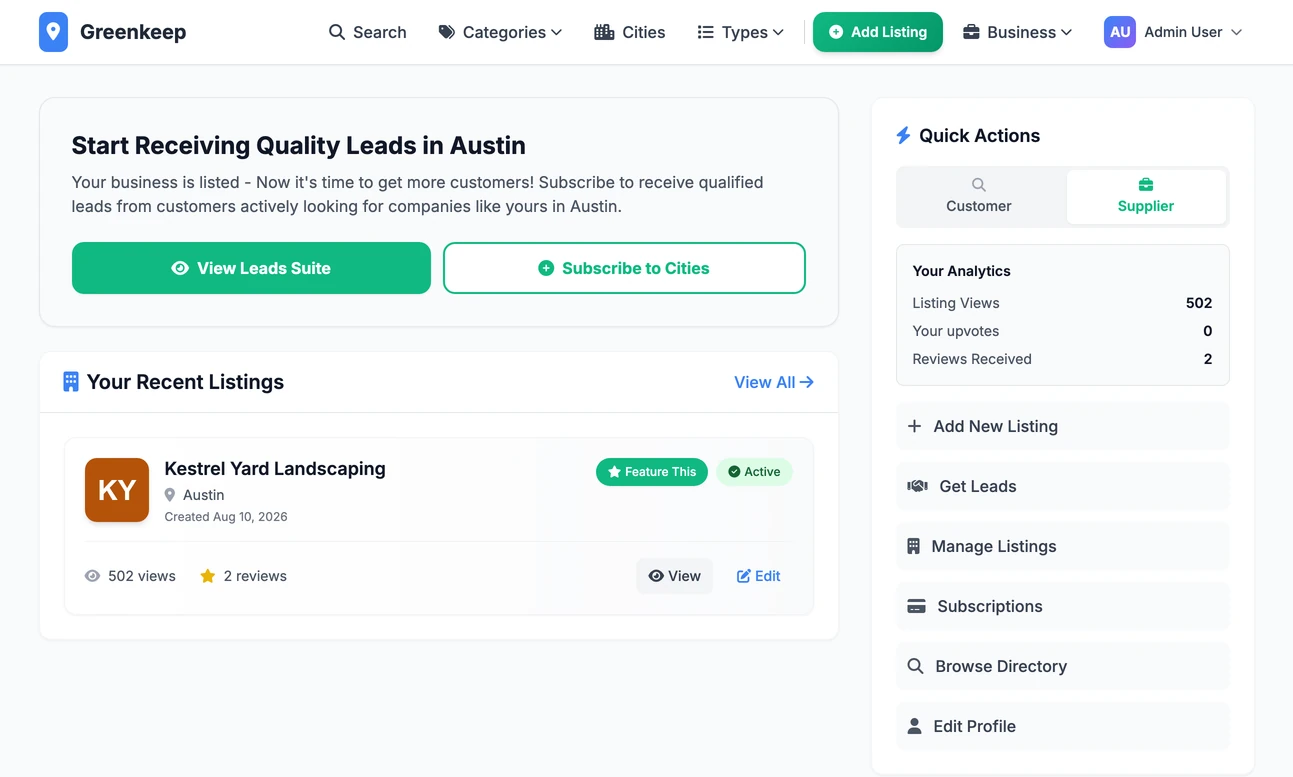Select the Supplier tab
Viewport: 1293px width, 777px height.
[x=1146, y=196]
